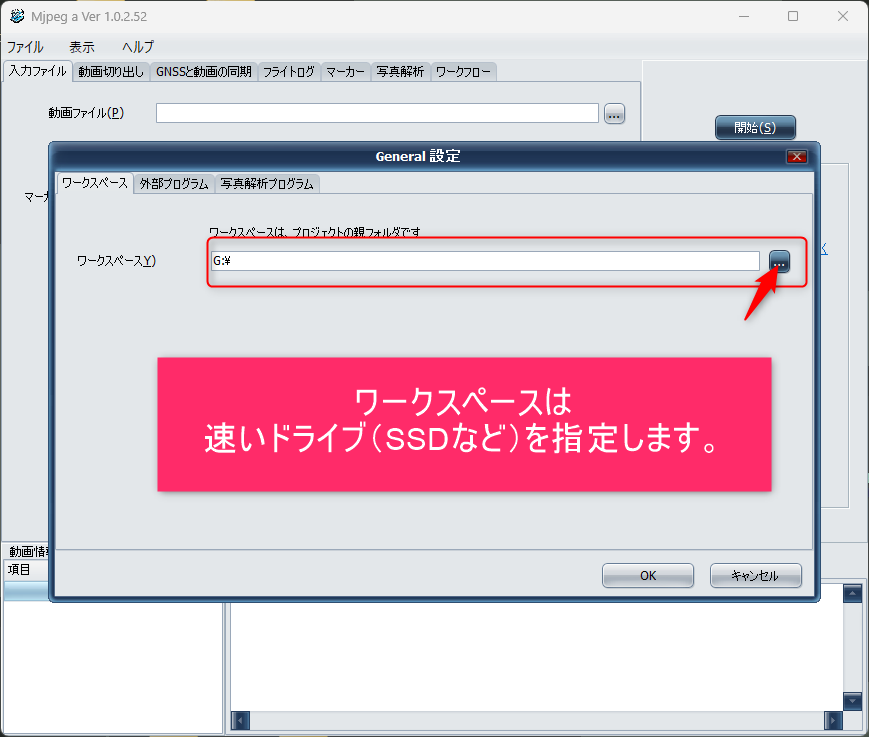Select the ワークスペース tab
The image size is (869, 737).
[95, 184]
